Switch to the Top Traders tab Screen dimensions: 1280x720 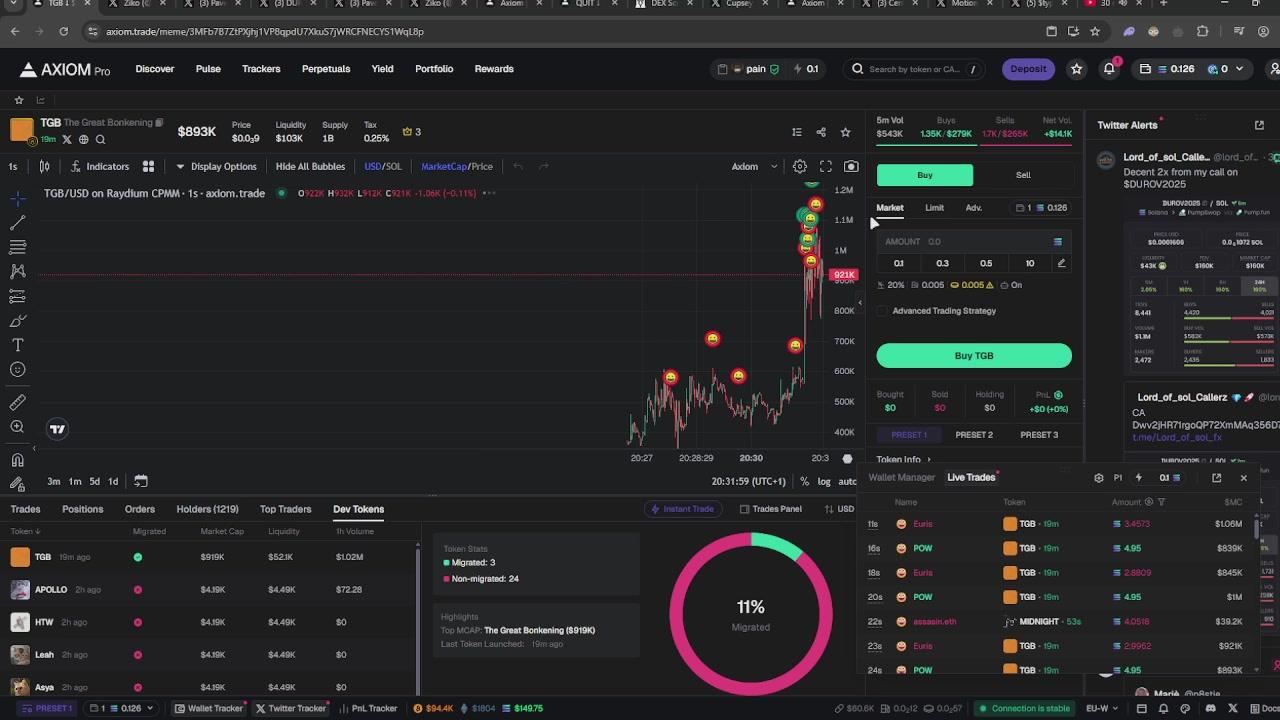pos(286,509)
